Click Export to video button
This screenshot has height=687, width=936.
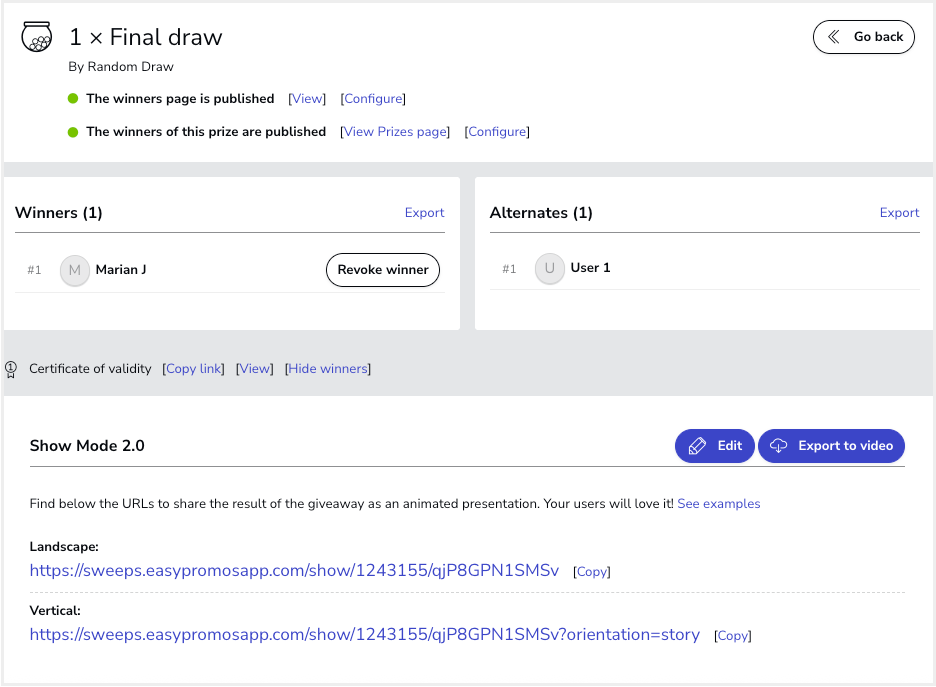coord(831,446)
